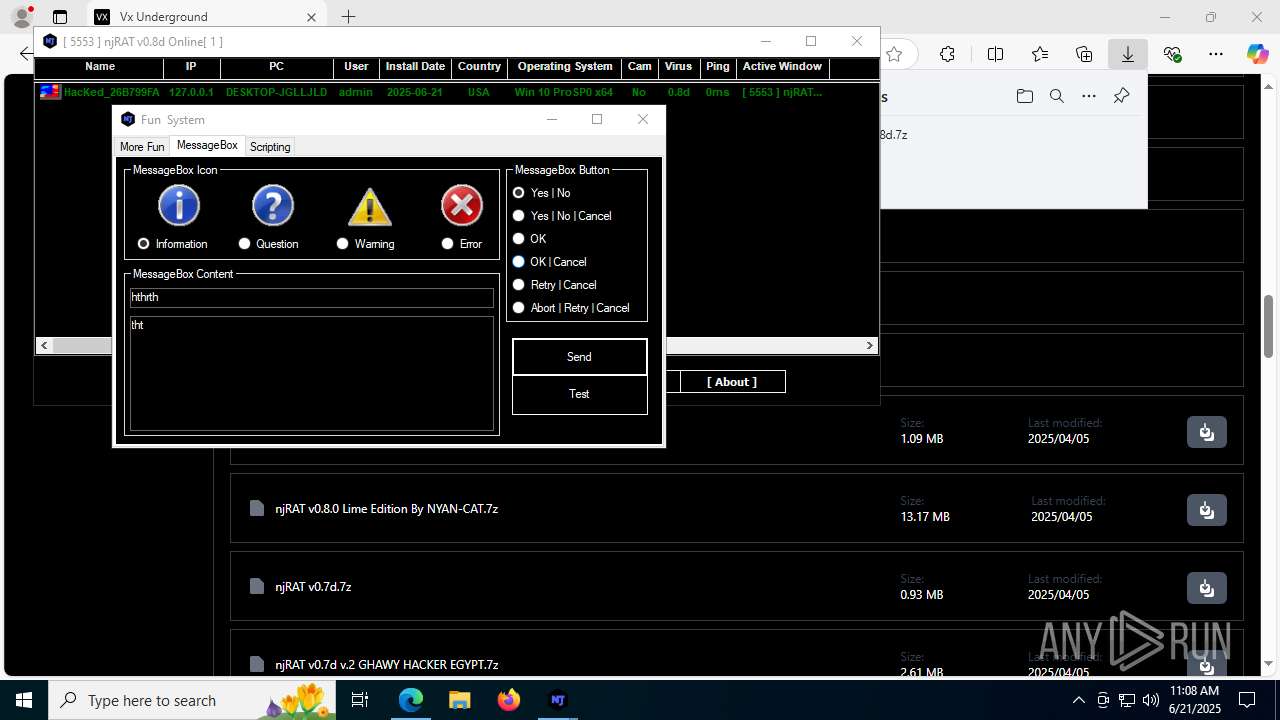
Task: Switch to the Scripting tab
Action: tap(270, 147)
